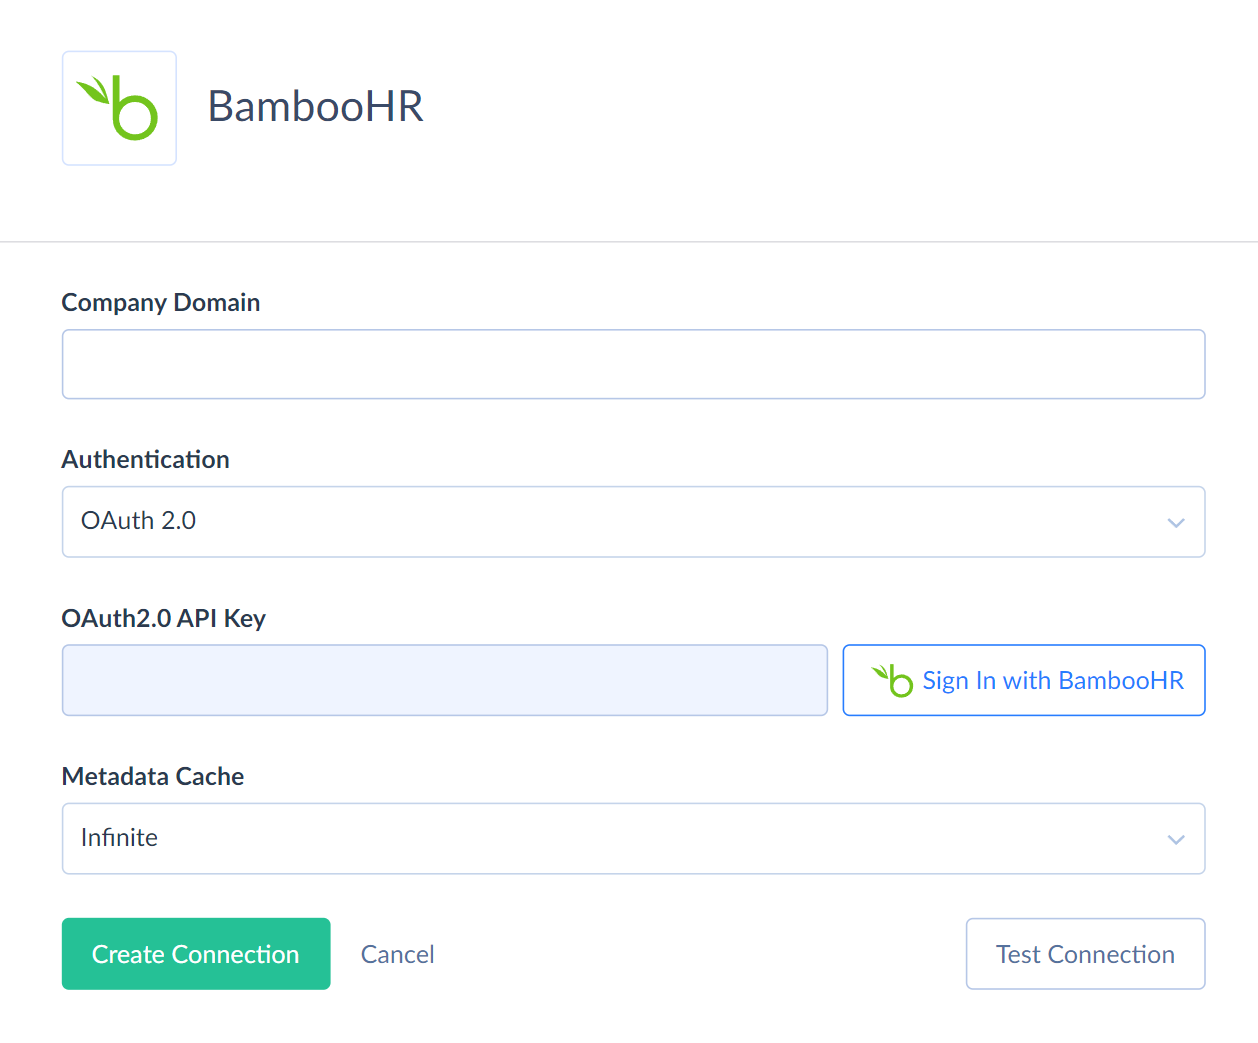The image size is (1258, 1043).
Task: Click the Metadata Cache label
Action: click(x=153, y=776)
